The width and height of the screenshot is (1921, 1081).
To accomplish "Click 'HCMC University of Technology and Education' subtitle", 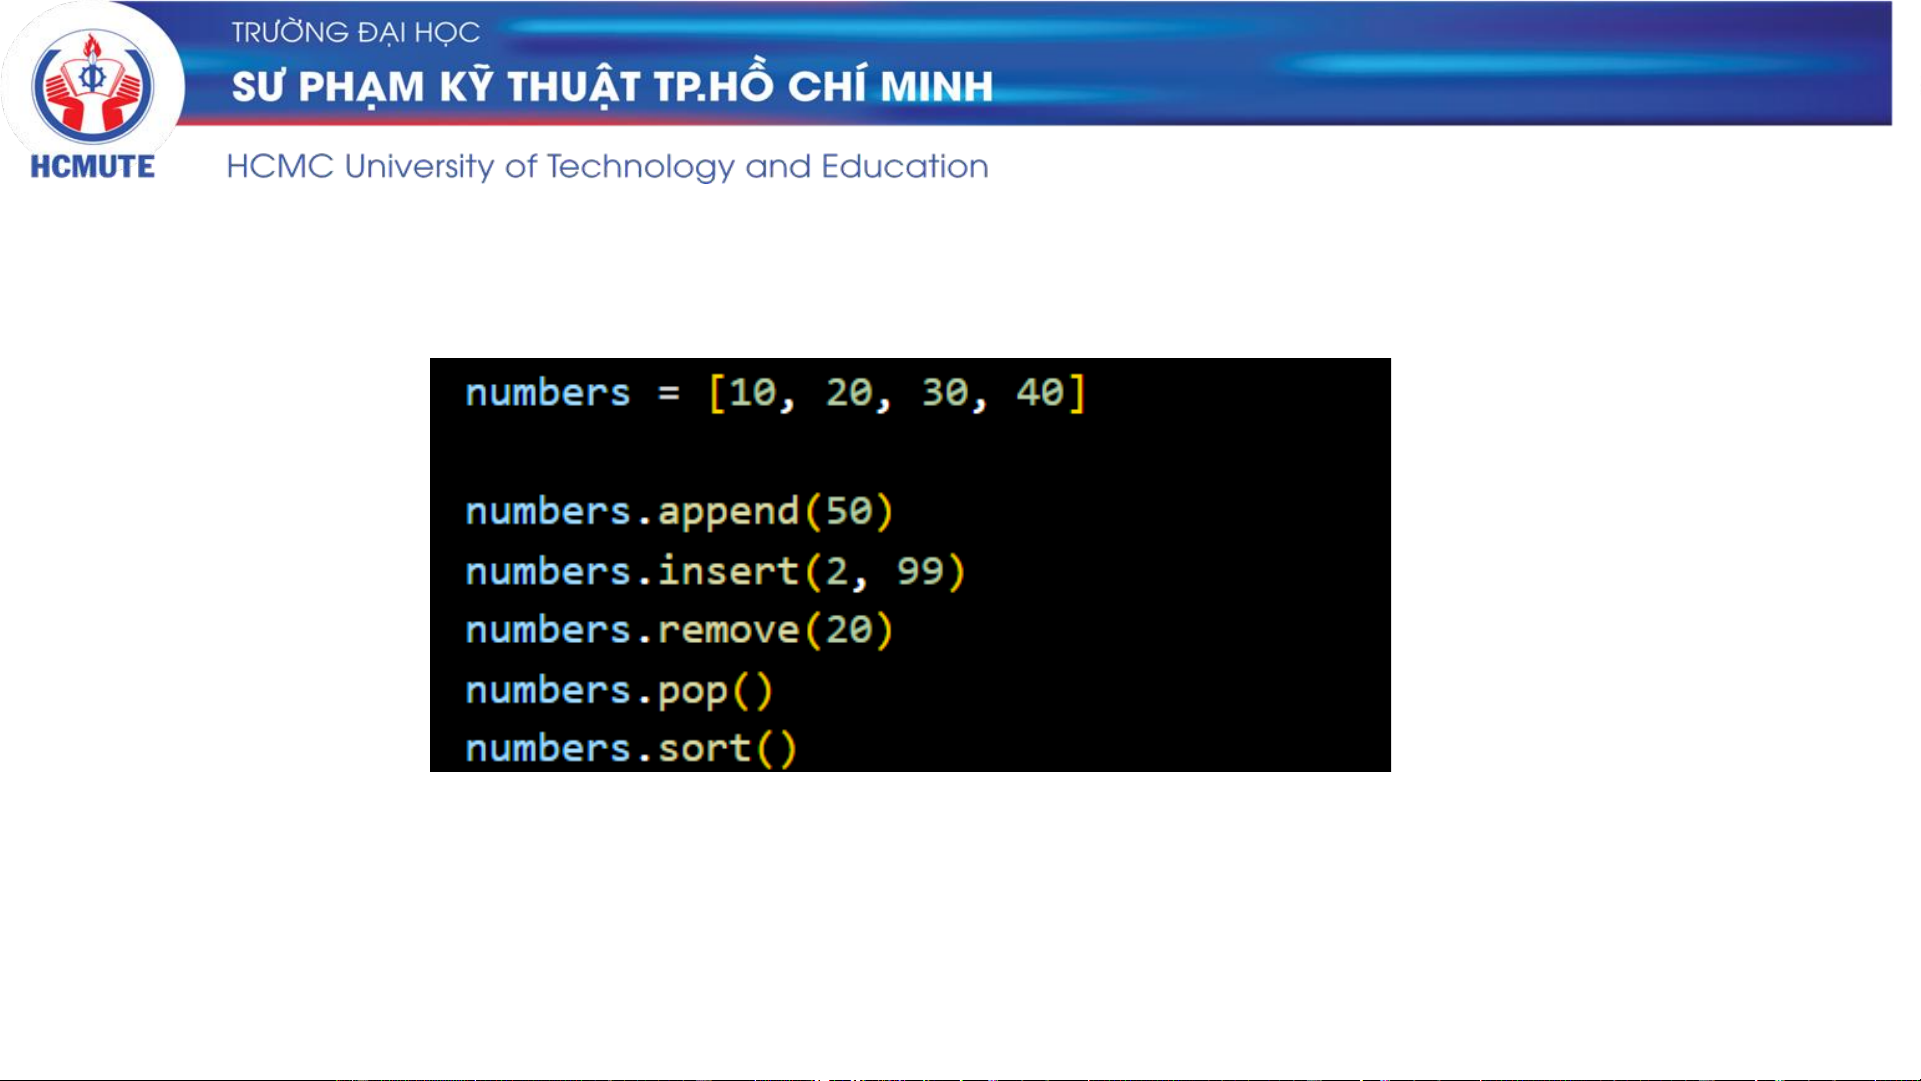I will point(607,166).
